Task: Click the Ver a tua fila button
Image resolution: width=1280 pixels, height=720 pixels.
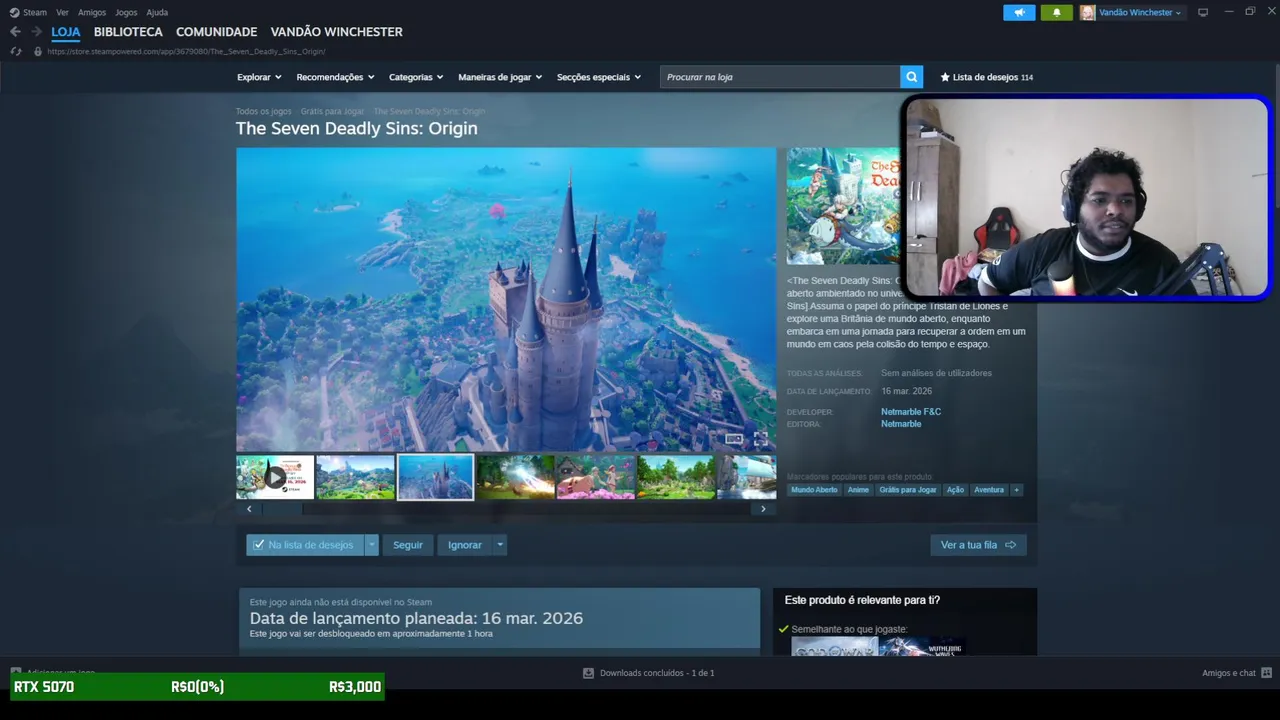Action: click(978, 545)
